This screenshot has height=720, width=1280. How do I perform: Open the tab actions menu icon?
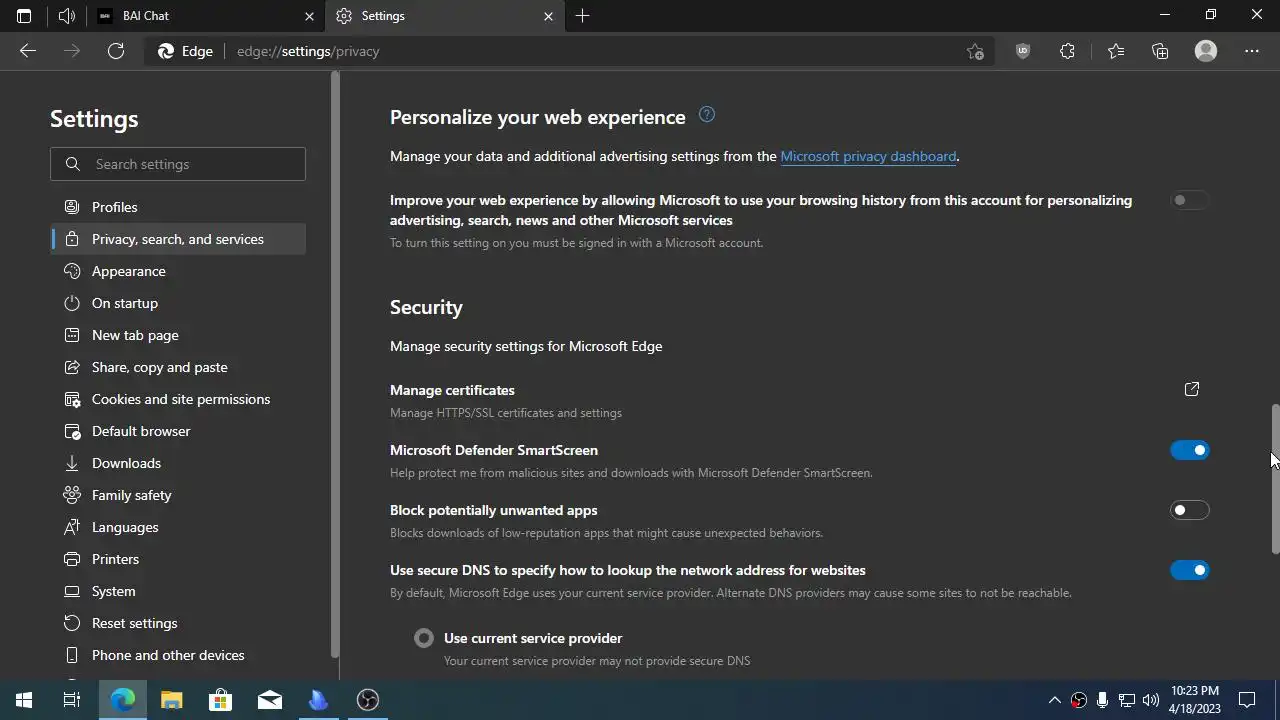coord(24,16)
